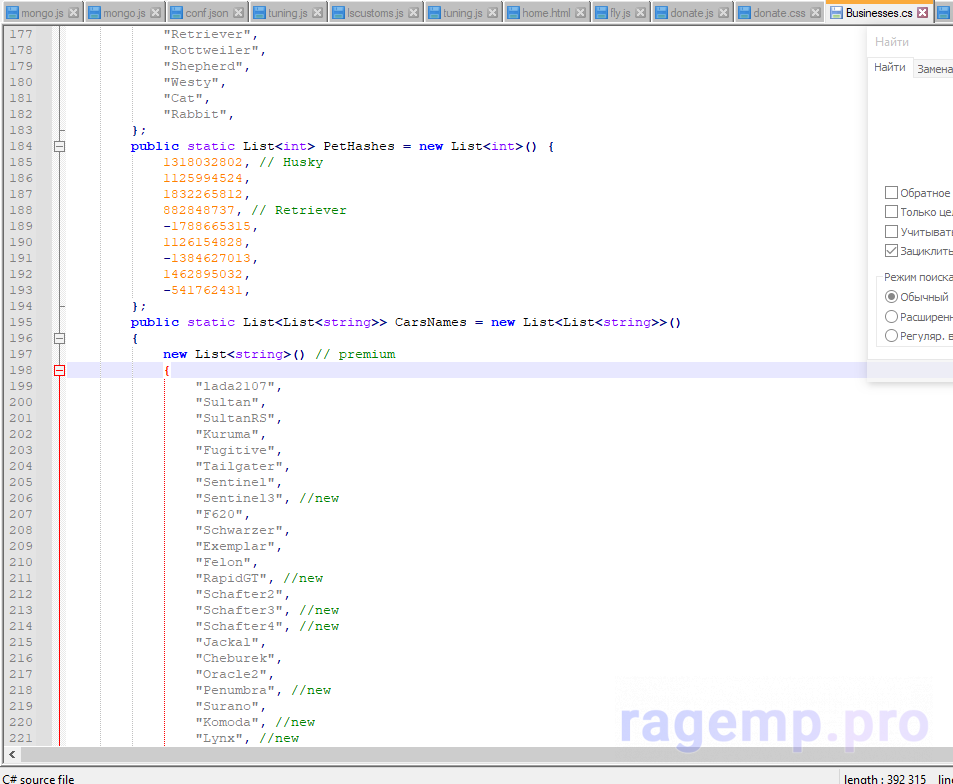
Task: Switch to the donate.js tab
Action: [x=692, y=13]
